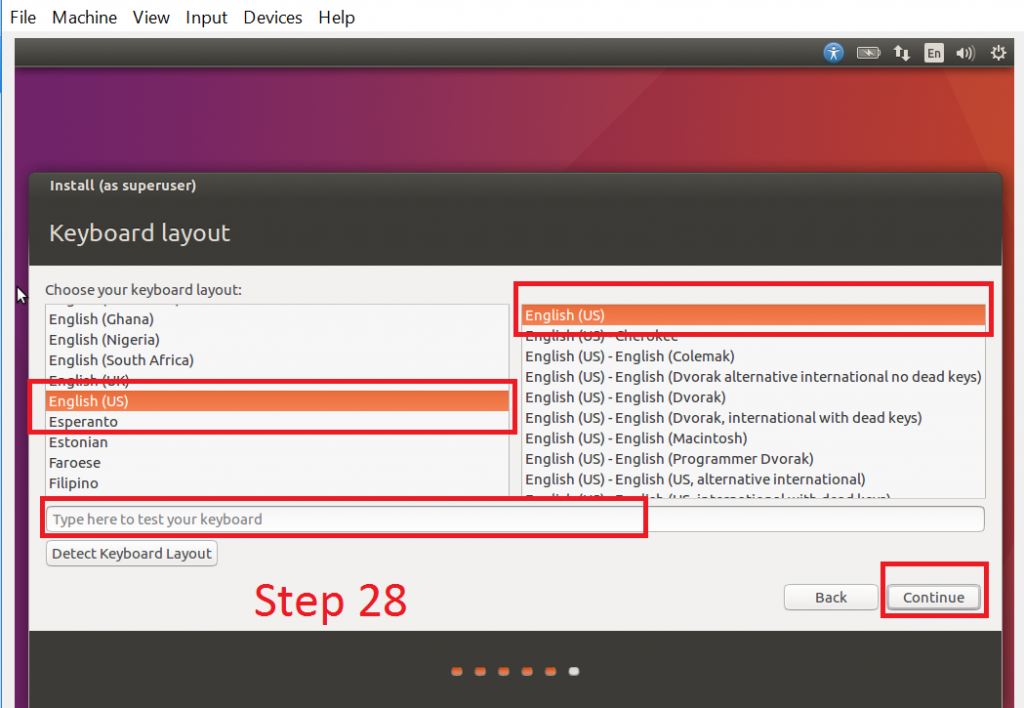Select Filipino layout
This screenshot has height=708, width=1024.
(x=277, y=483)
